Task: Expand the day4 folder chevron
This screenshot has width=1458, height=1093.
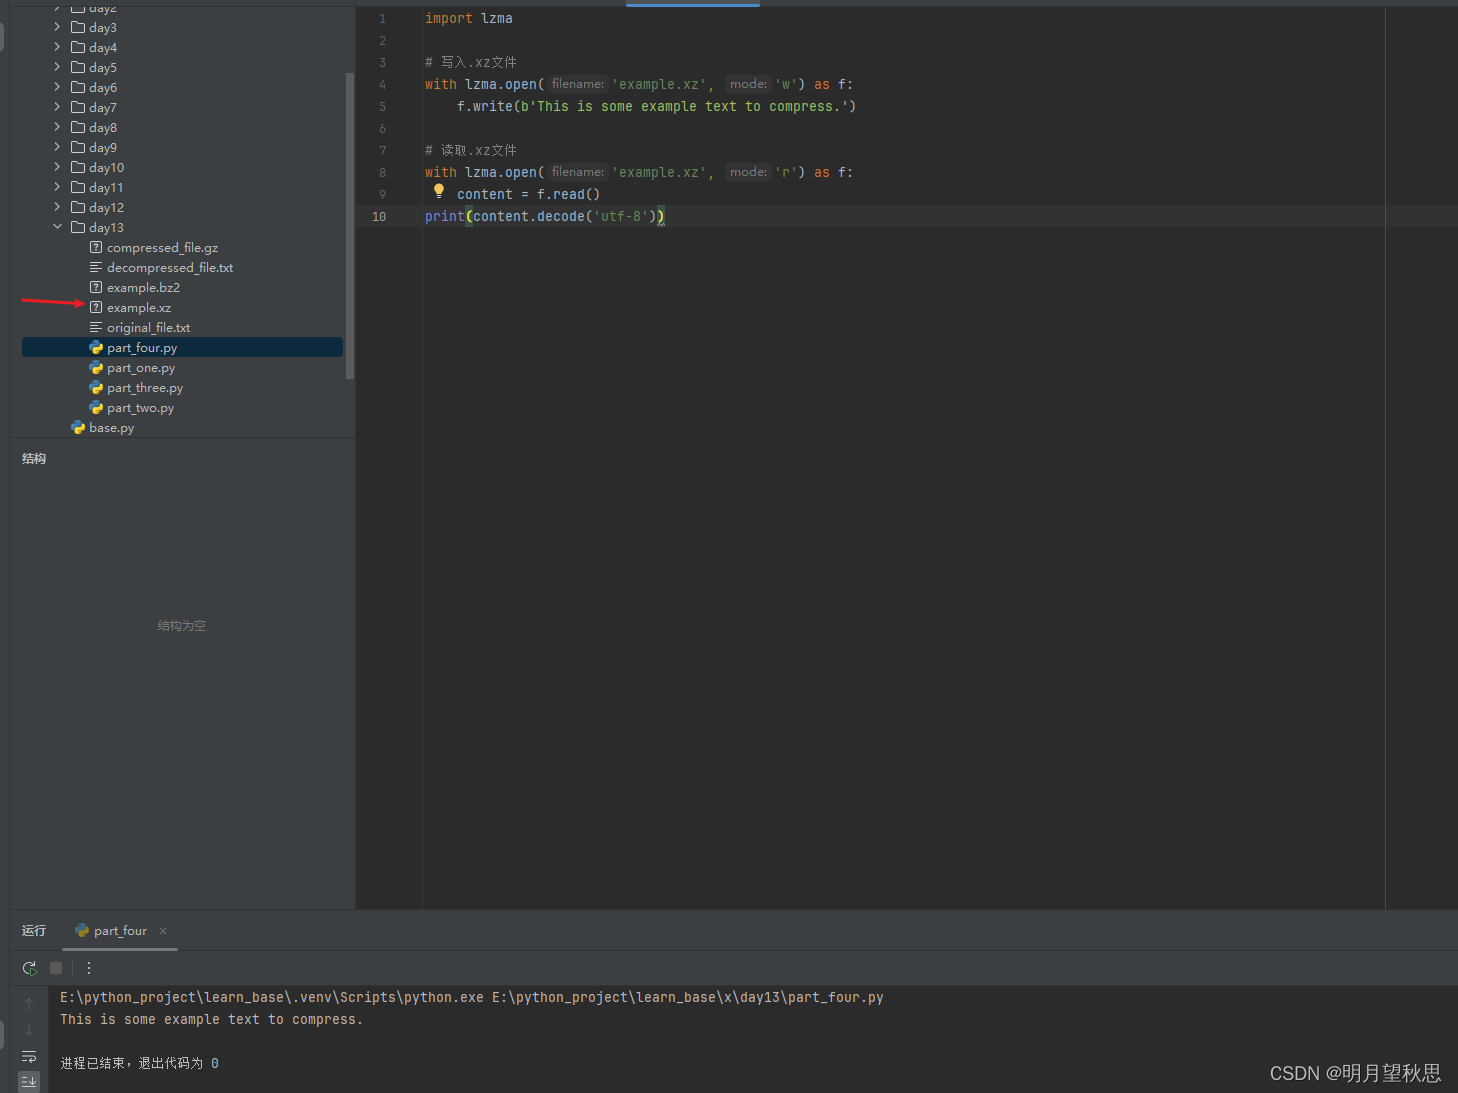Action: pyautogui.click(x=57, y=47)
